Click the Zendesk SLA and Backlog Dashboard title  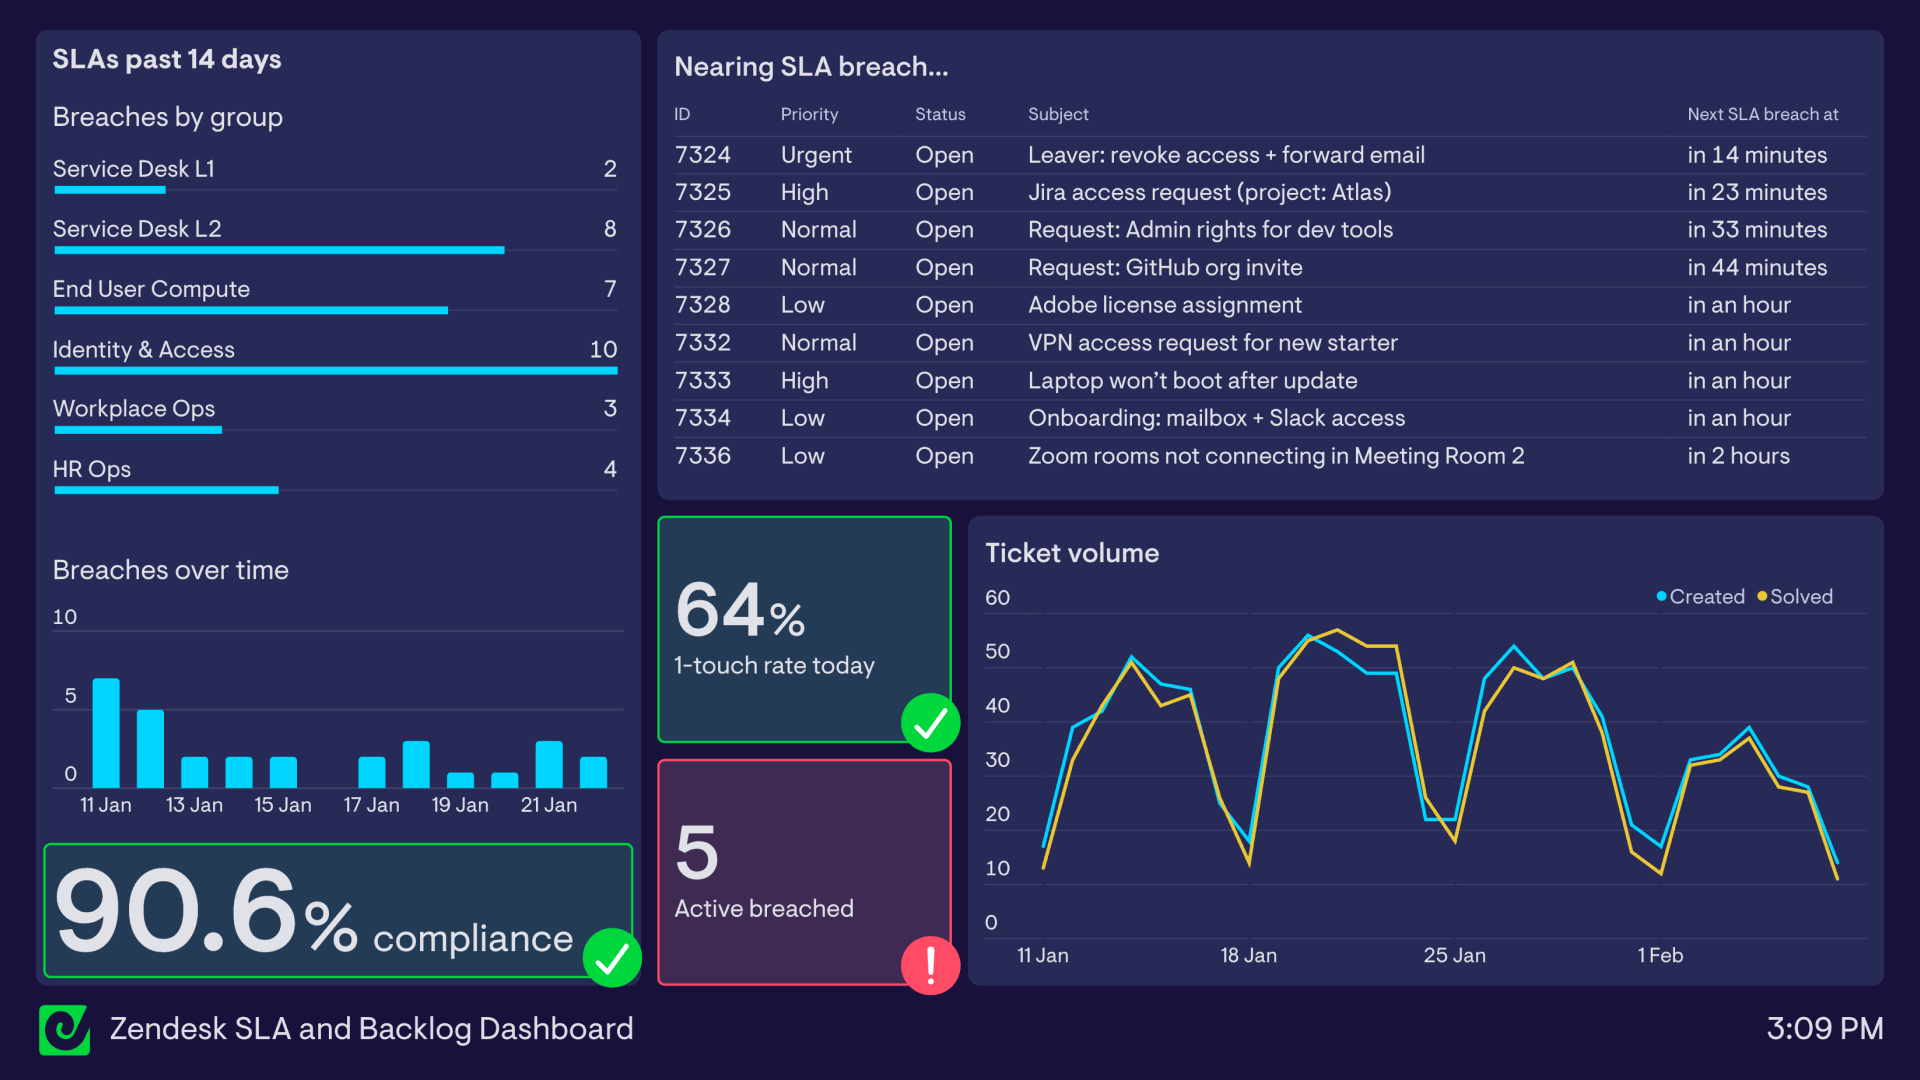(371, 1029)
